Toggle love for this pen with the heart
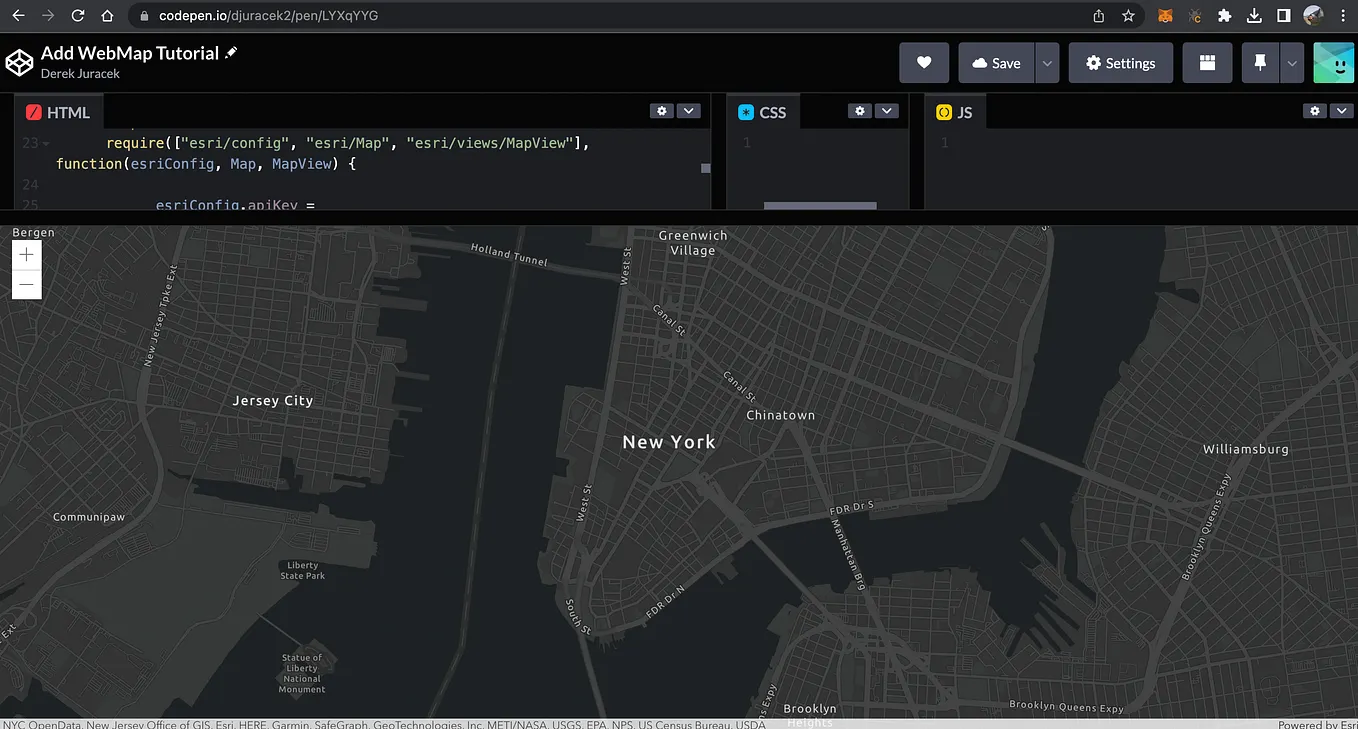Image resolution: width=1358 pixels, height=729 pixels. 923,62
